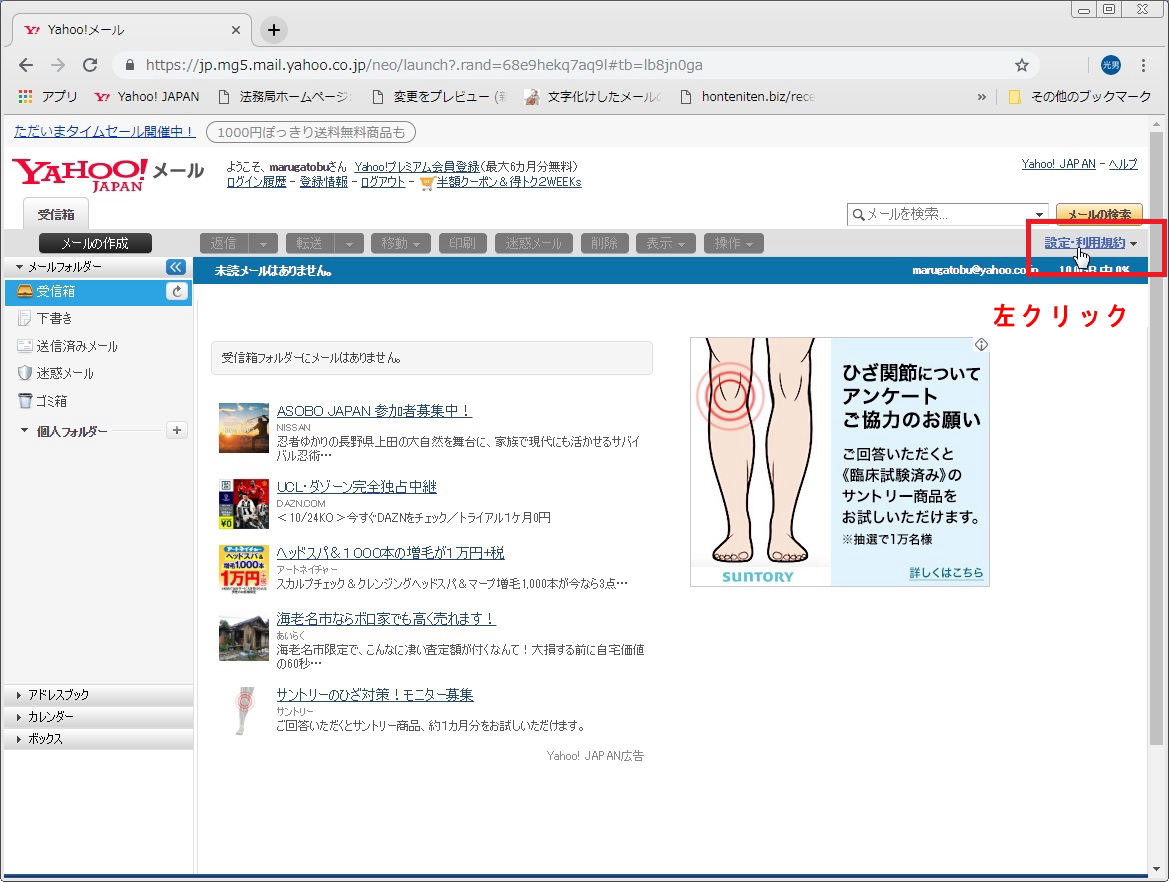
Task: Open the ASOBO JAPAN ad thumbnail
Action: point(244,428)
